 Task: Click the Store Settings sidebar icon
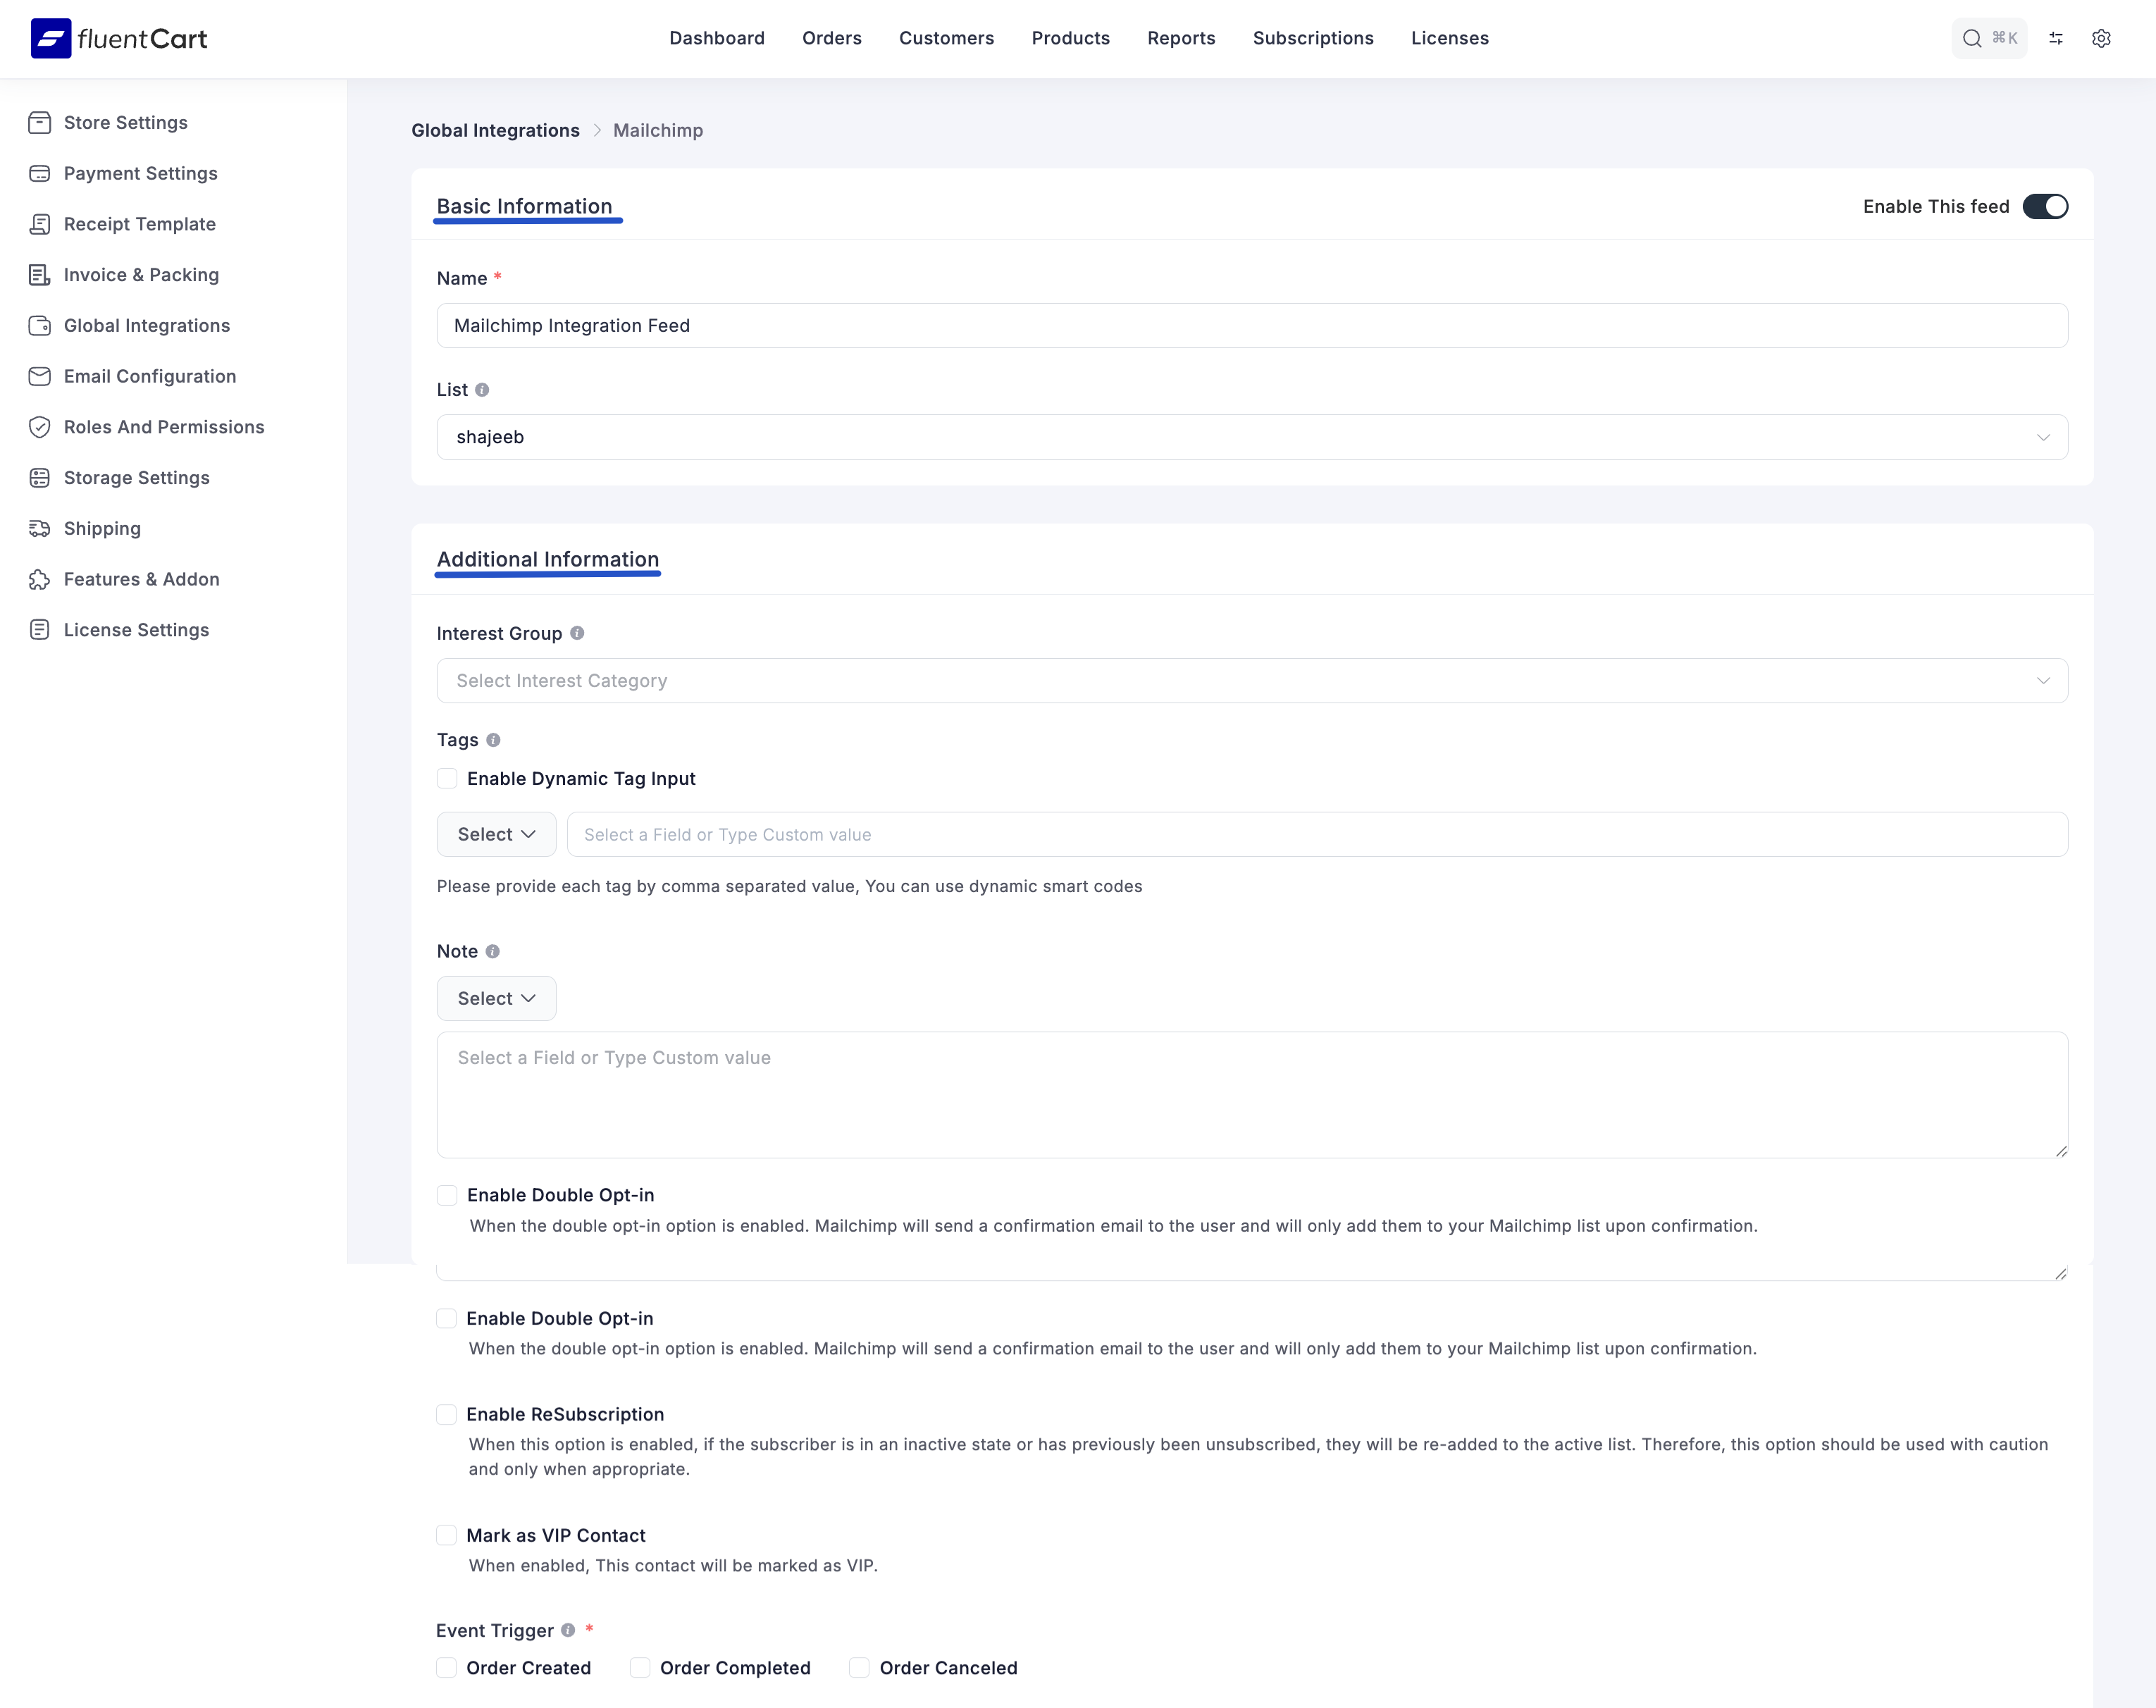tap(39, 123)
